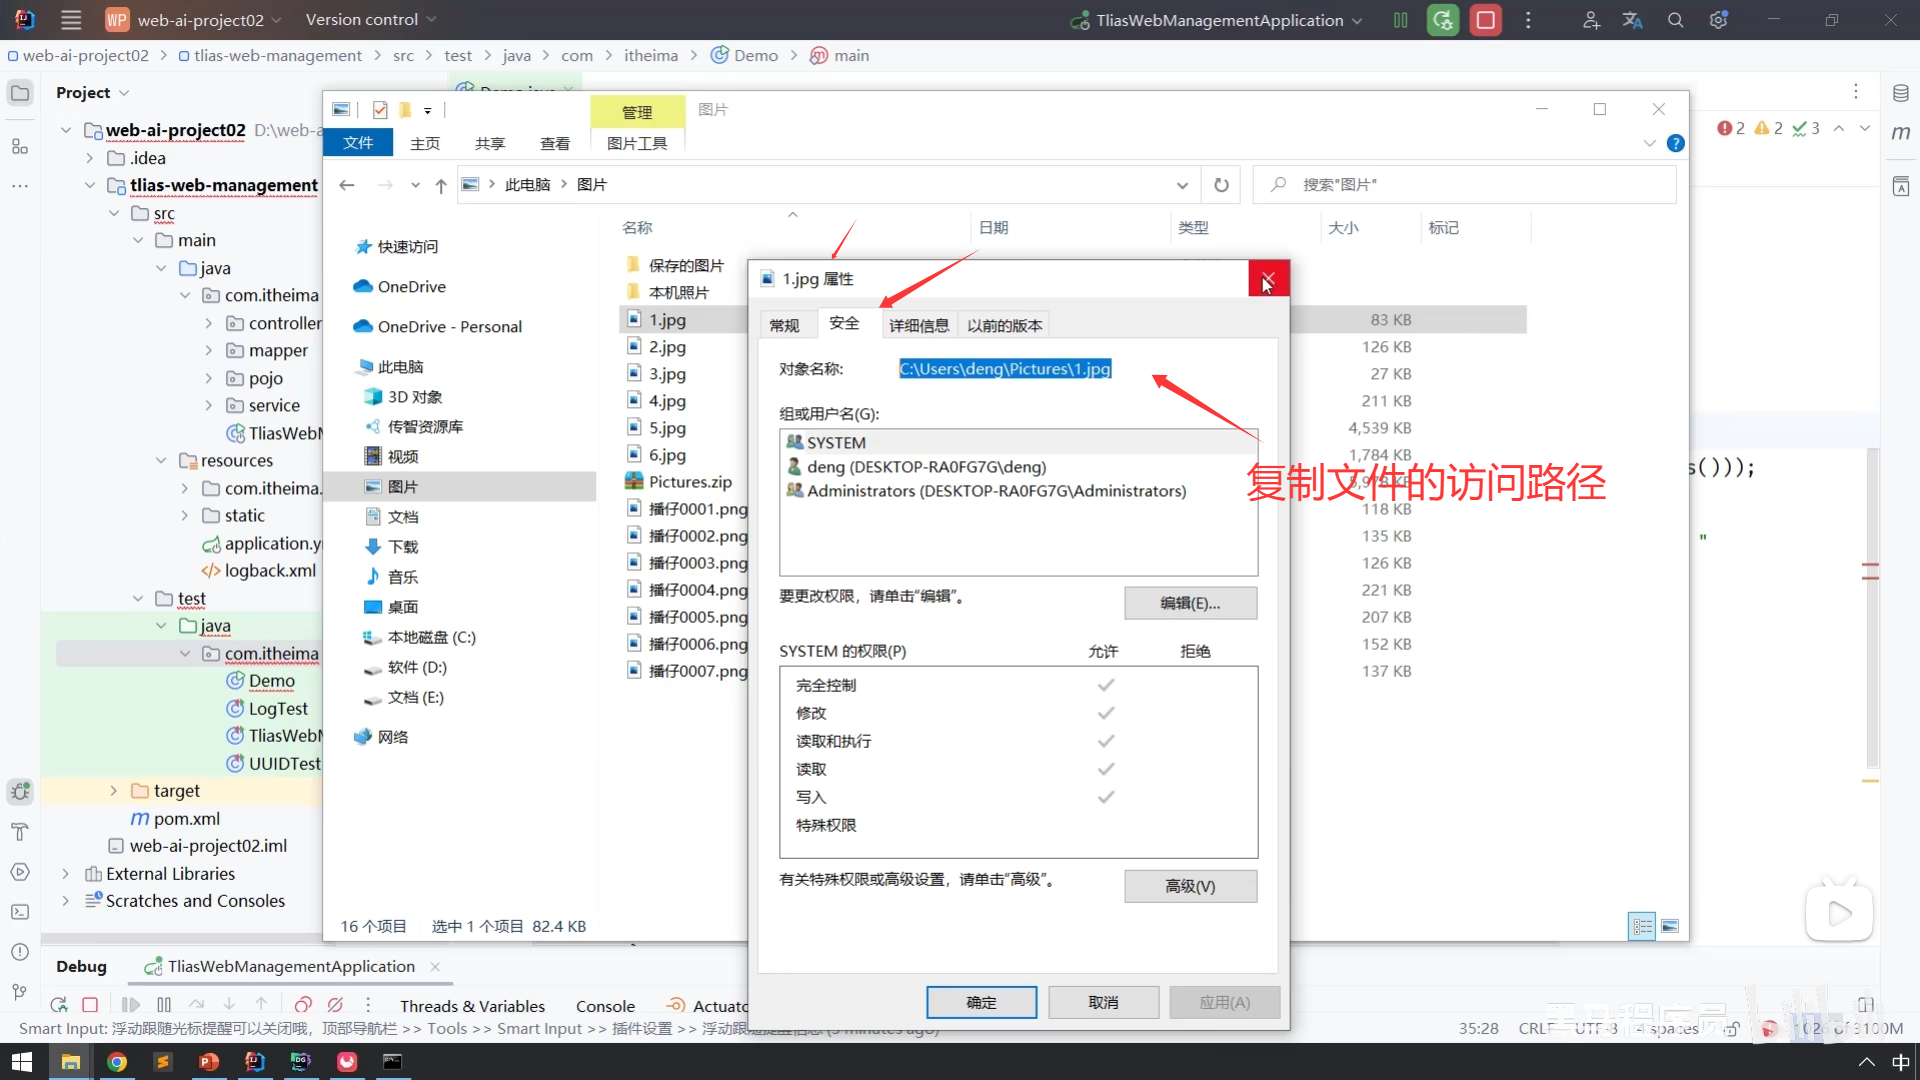The image size is (1920, 1080).
Task: Click the View Breakpoints icon
Action: click(303, 1005)
